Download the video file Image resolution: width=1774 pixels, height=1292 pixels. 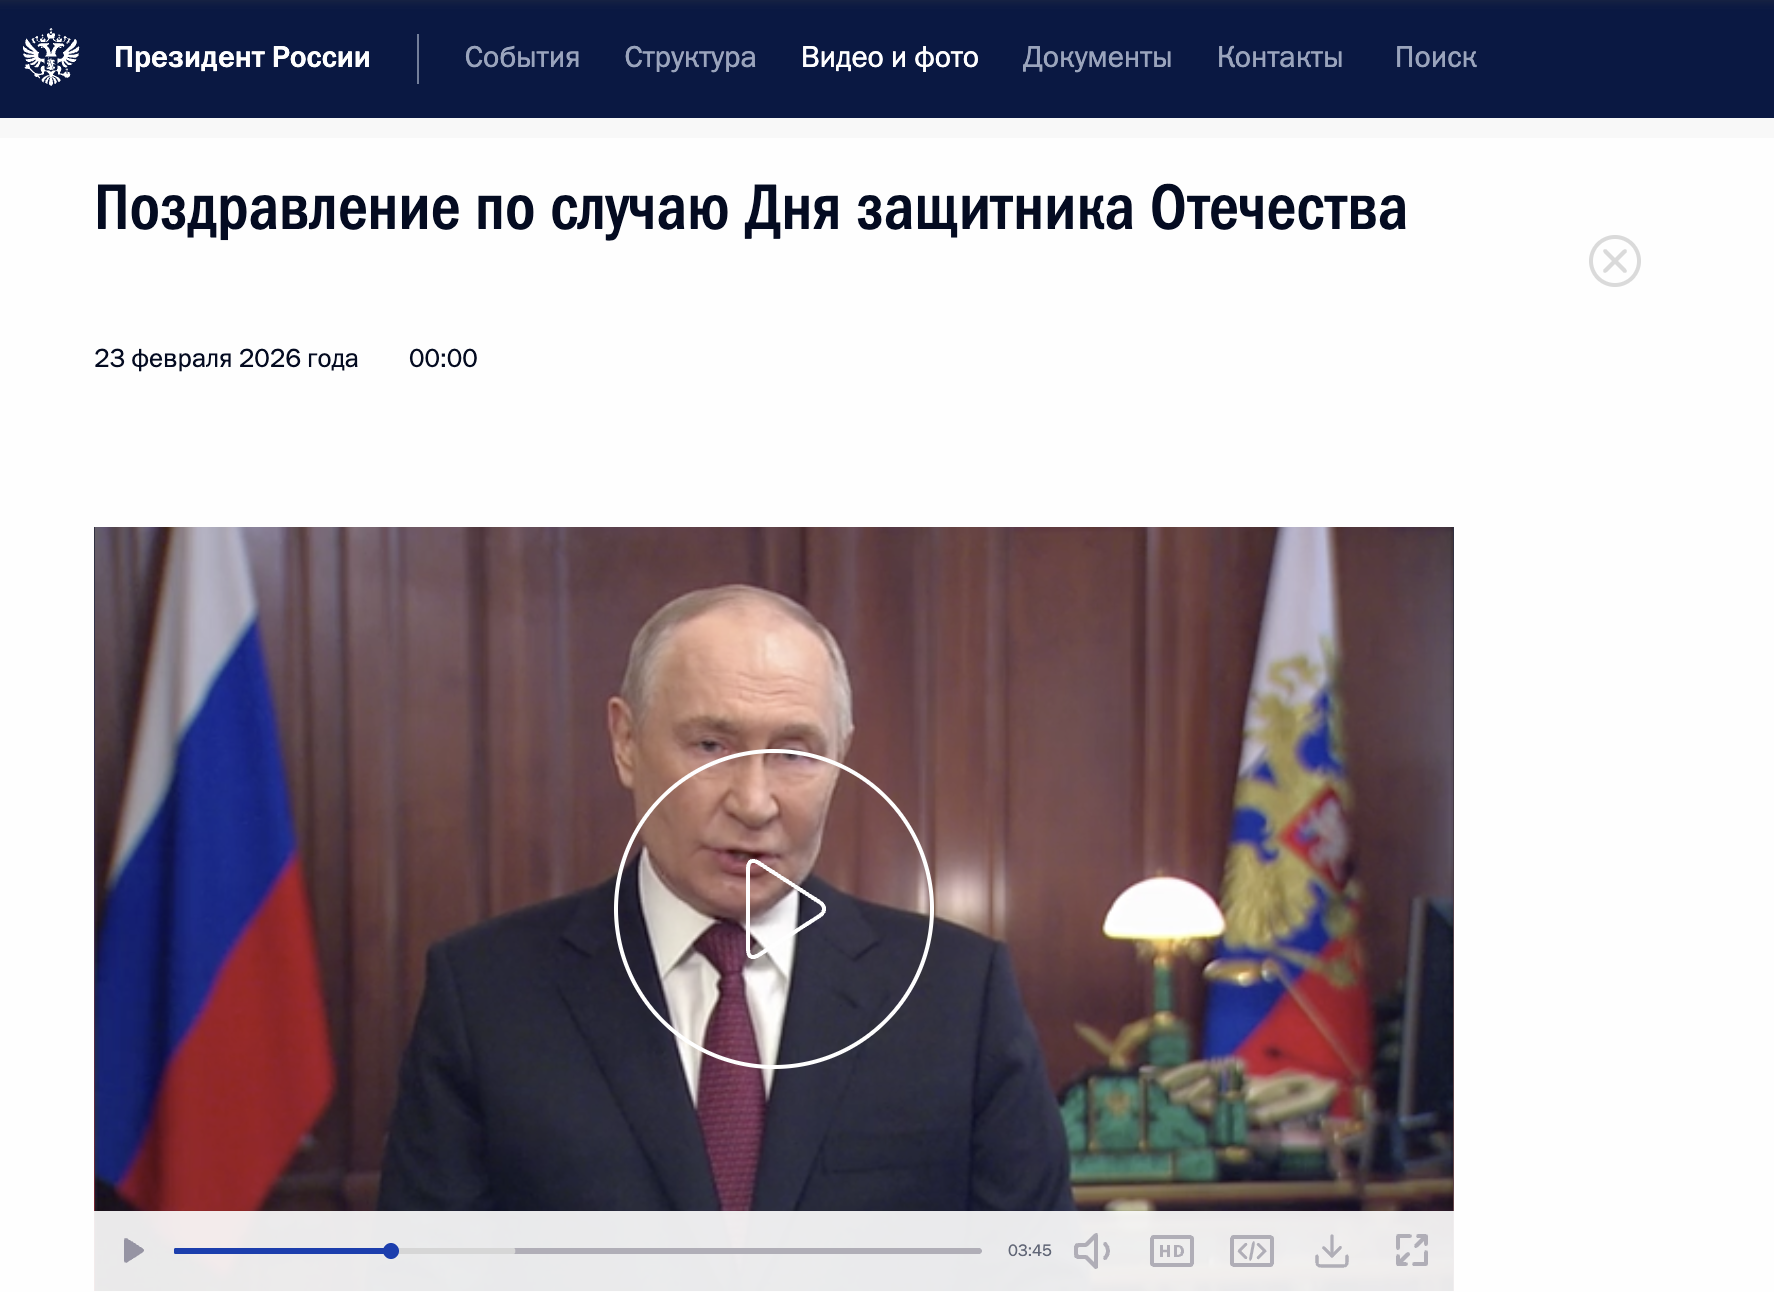pyautogui.click(x=1332, y=1250)
